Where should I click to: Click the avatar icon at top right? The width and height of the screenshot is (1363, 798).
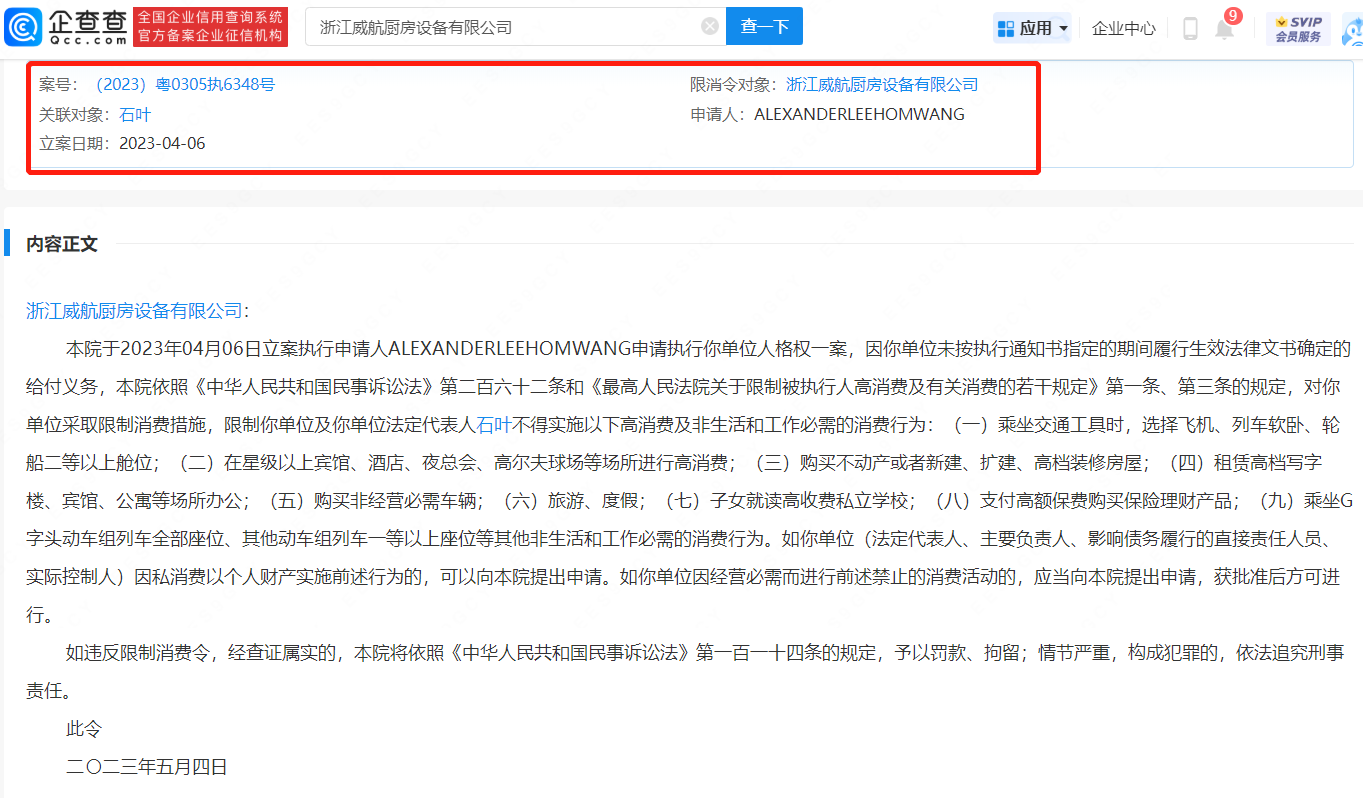pos(1354,30)
